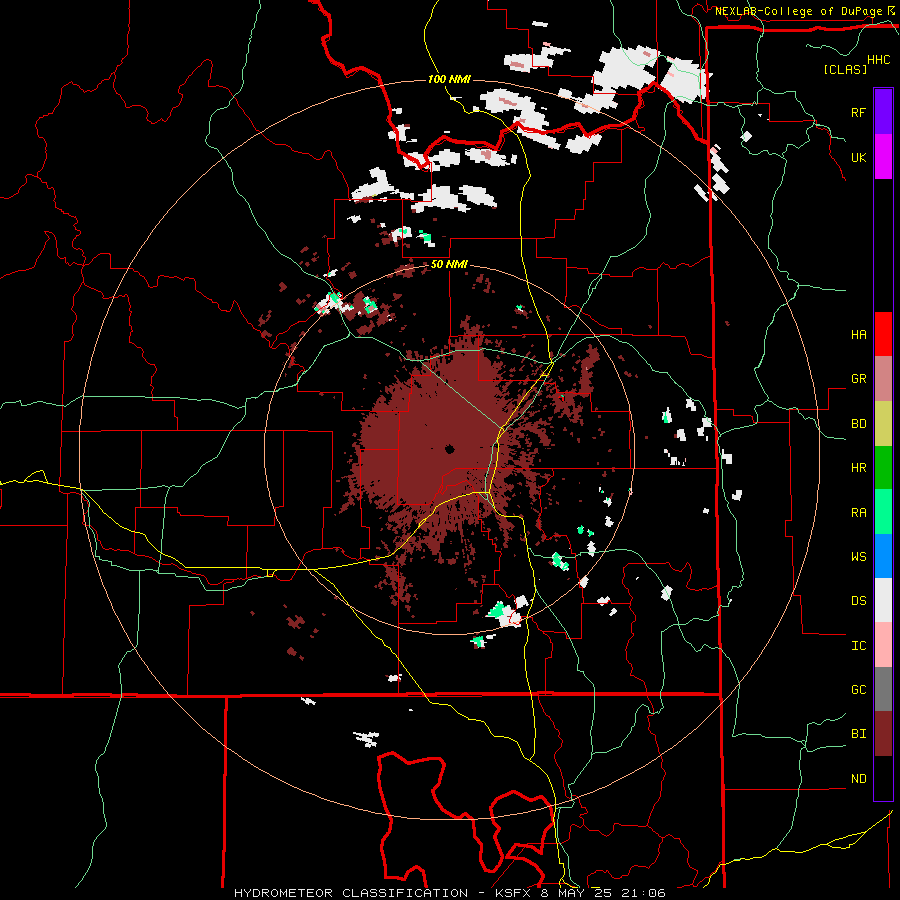Click the HR legend label
The height and width of the screenshot is (900, 900).
click(858, 468)
